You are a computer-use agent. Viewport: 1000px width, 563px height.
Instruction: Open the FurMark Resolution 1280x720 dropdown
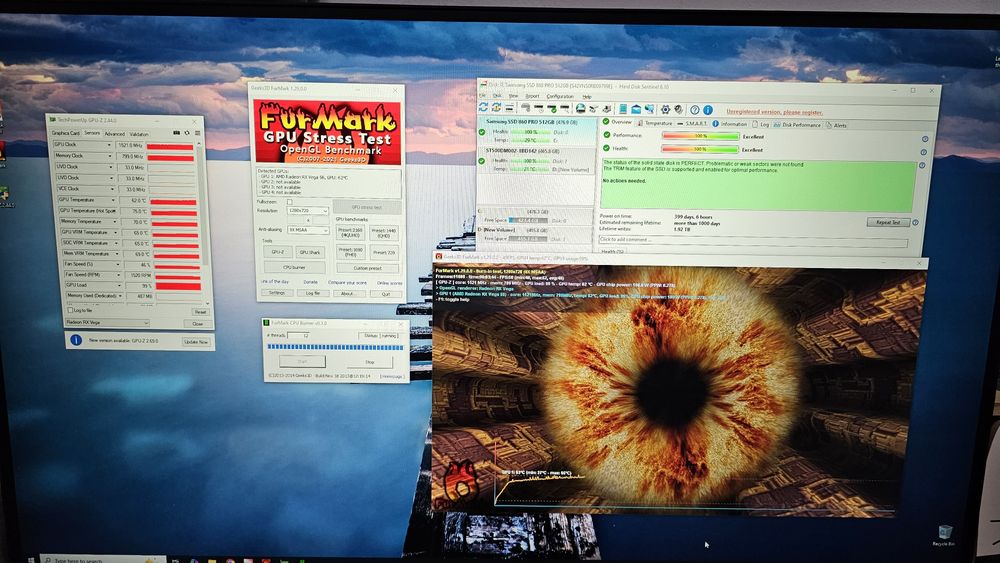308,211
